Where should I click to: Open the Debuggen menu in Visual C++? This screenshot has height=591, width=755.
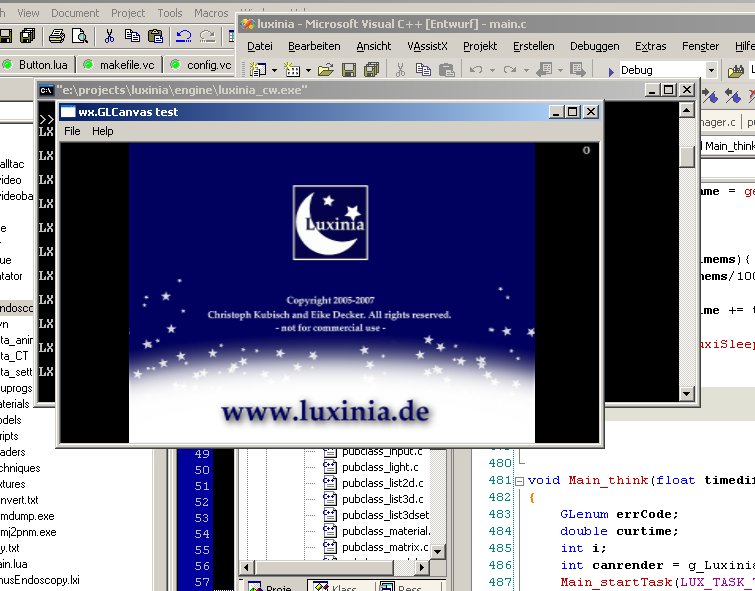594,46
